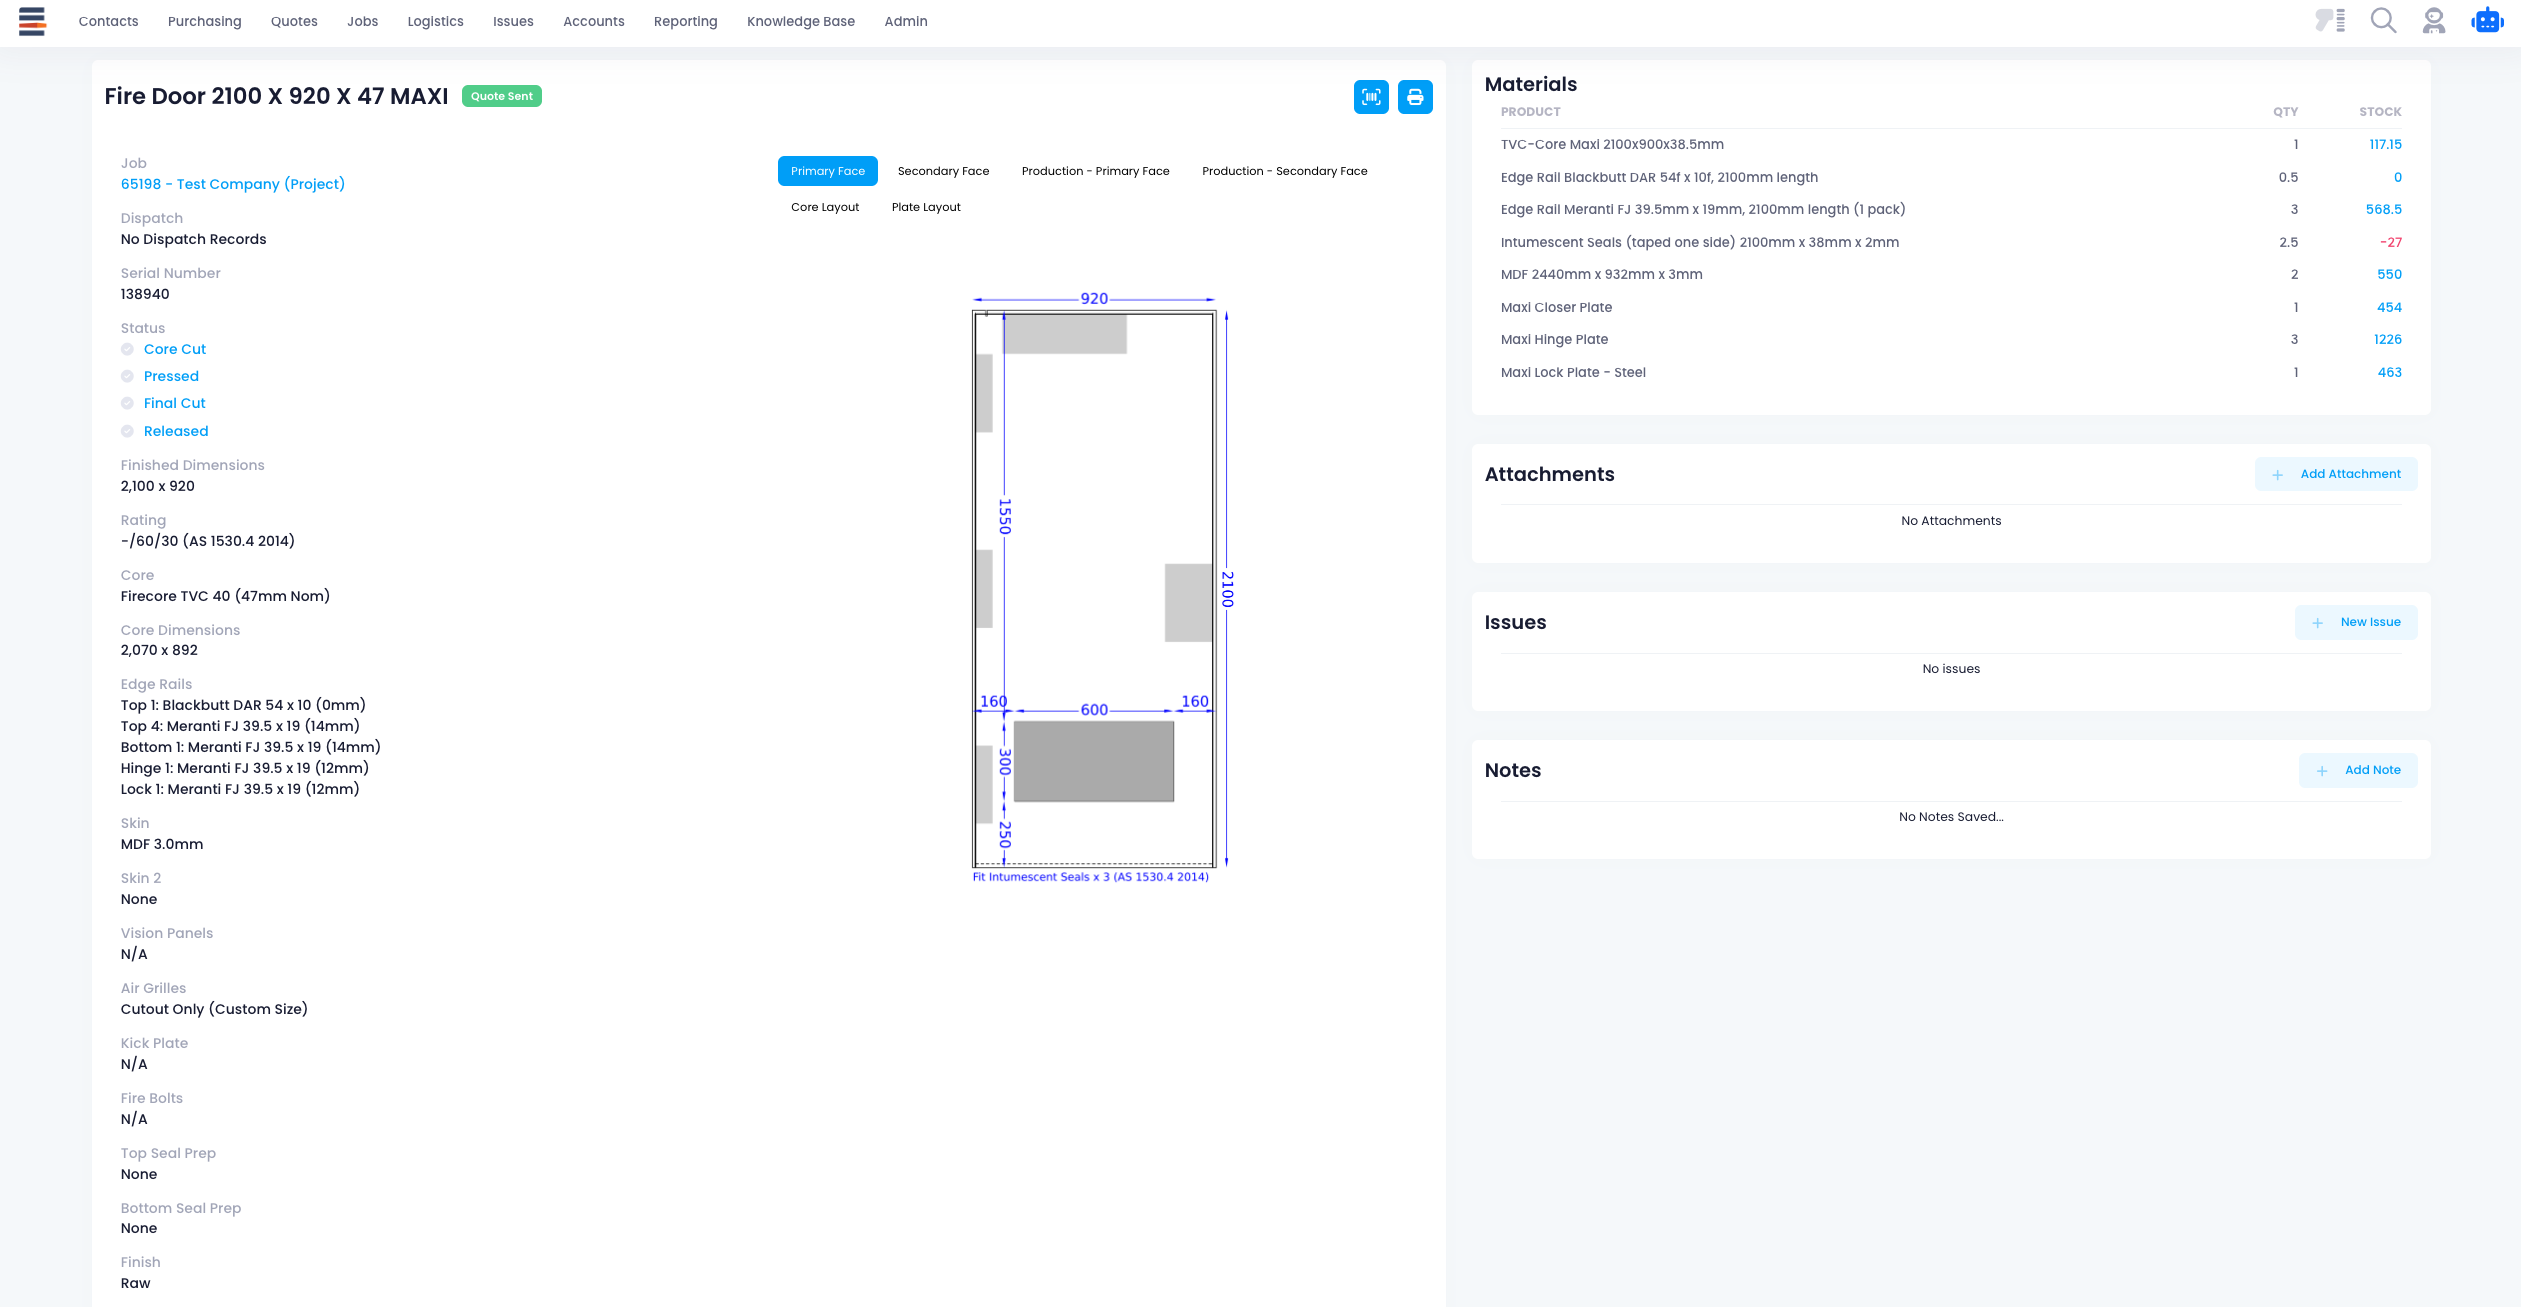
Task: Open the Admin menu
Action: point(906,21)
